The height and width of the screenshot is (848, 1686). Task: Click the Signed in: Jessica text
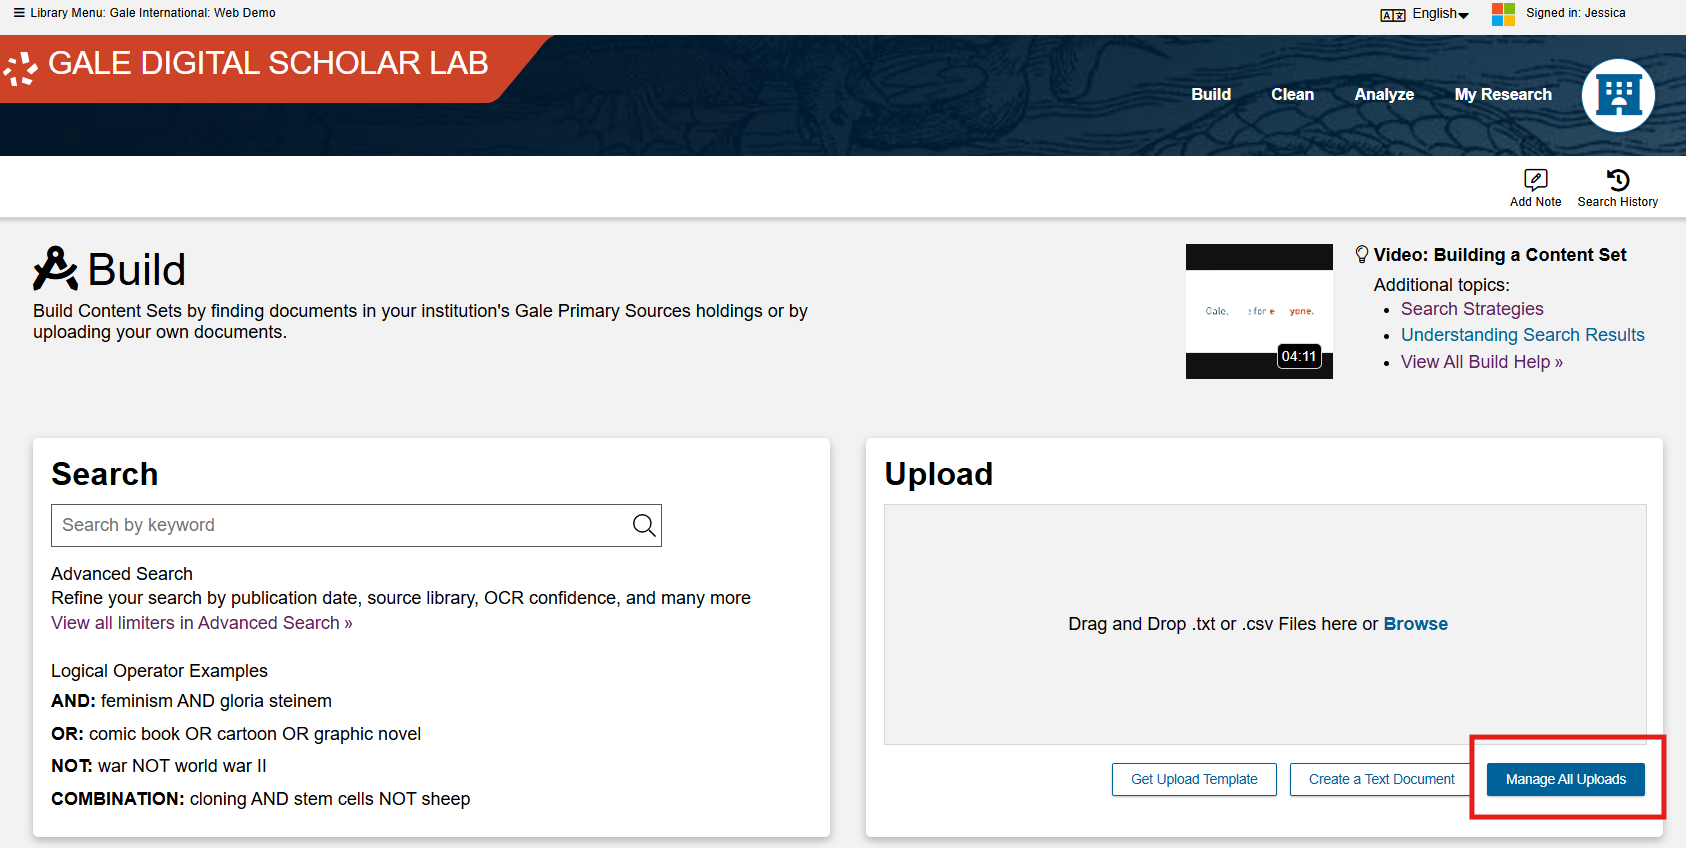click(x=1575, y=13)
